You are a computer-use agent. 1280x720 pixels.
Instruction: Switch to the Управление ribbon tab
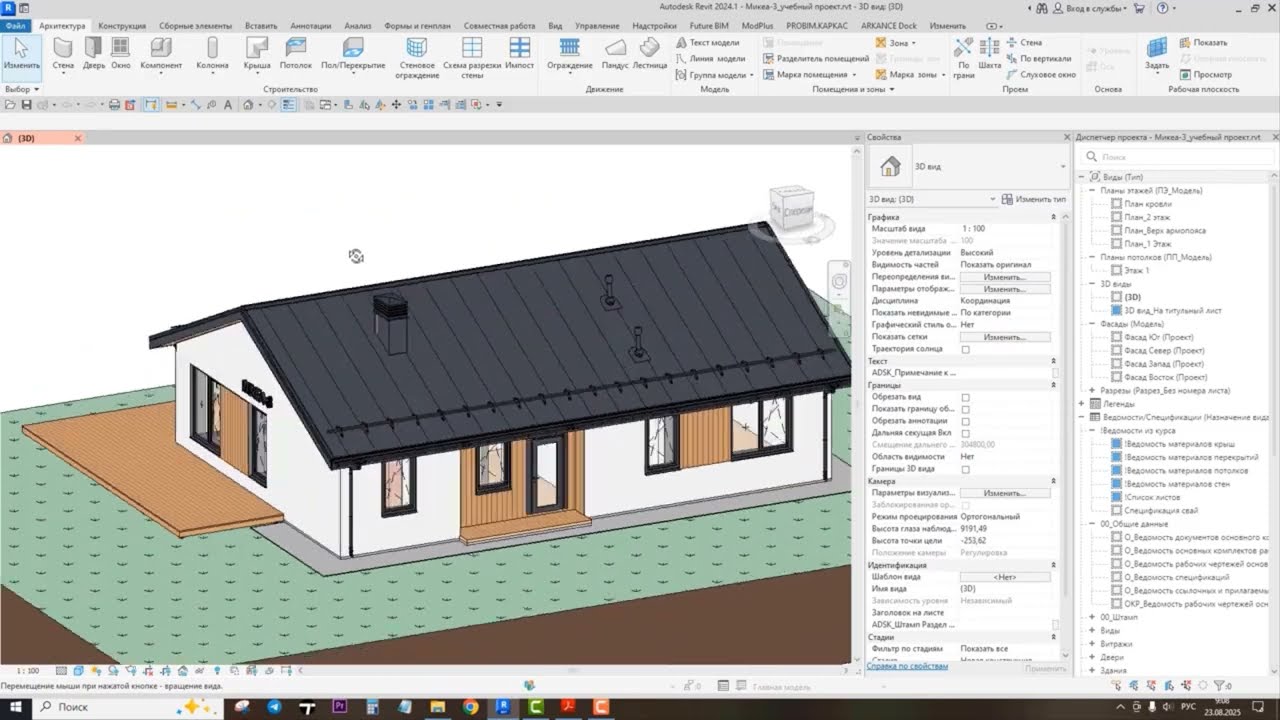click(x=597, y=25)
